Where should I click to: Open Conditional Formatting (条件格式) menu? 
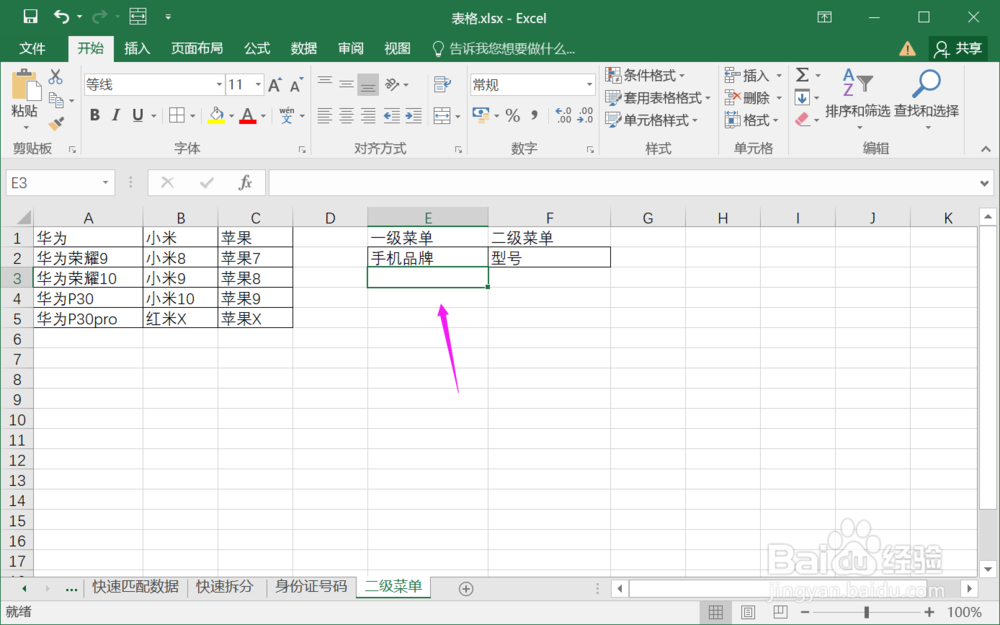tap(645, 75)
